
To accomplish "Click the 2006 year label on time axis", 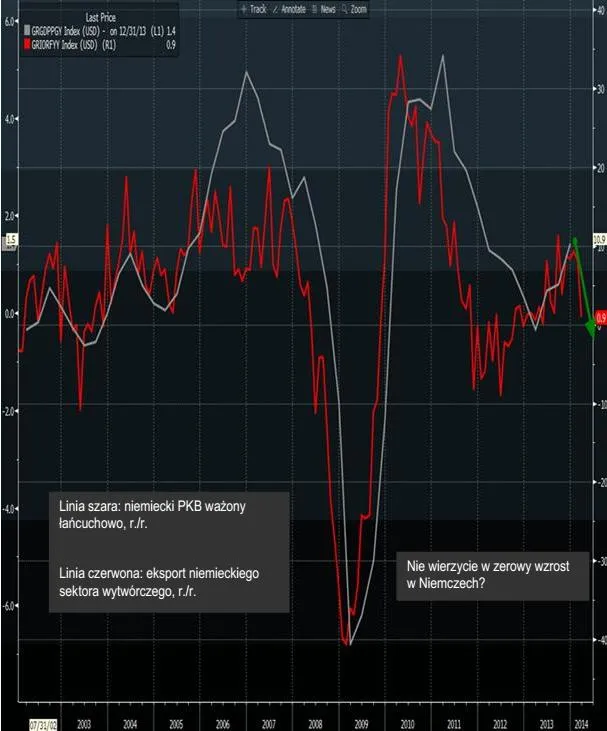I will 222,724.
